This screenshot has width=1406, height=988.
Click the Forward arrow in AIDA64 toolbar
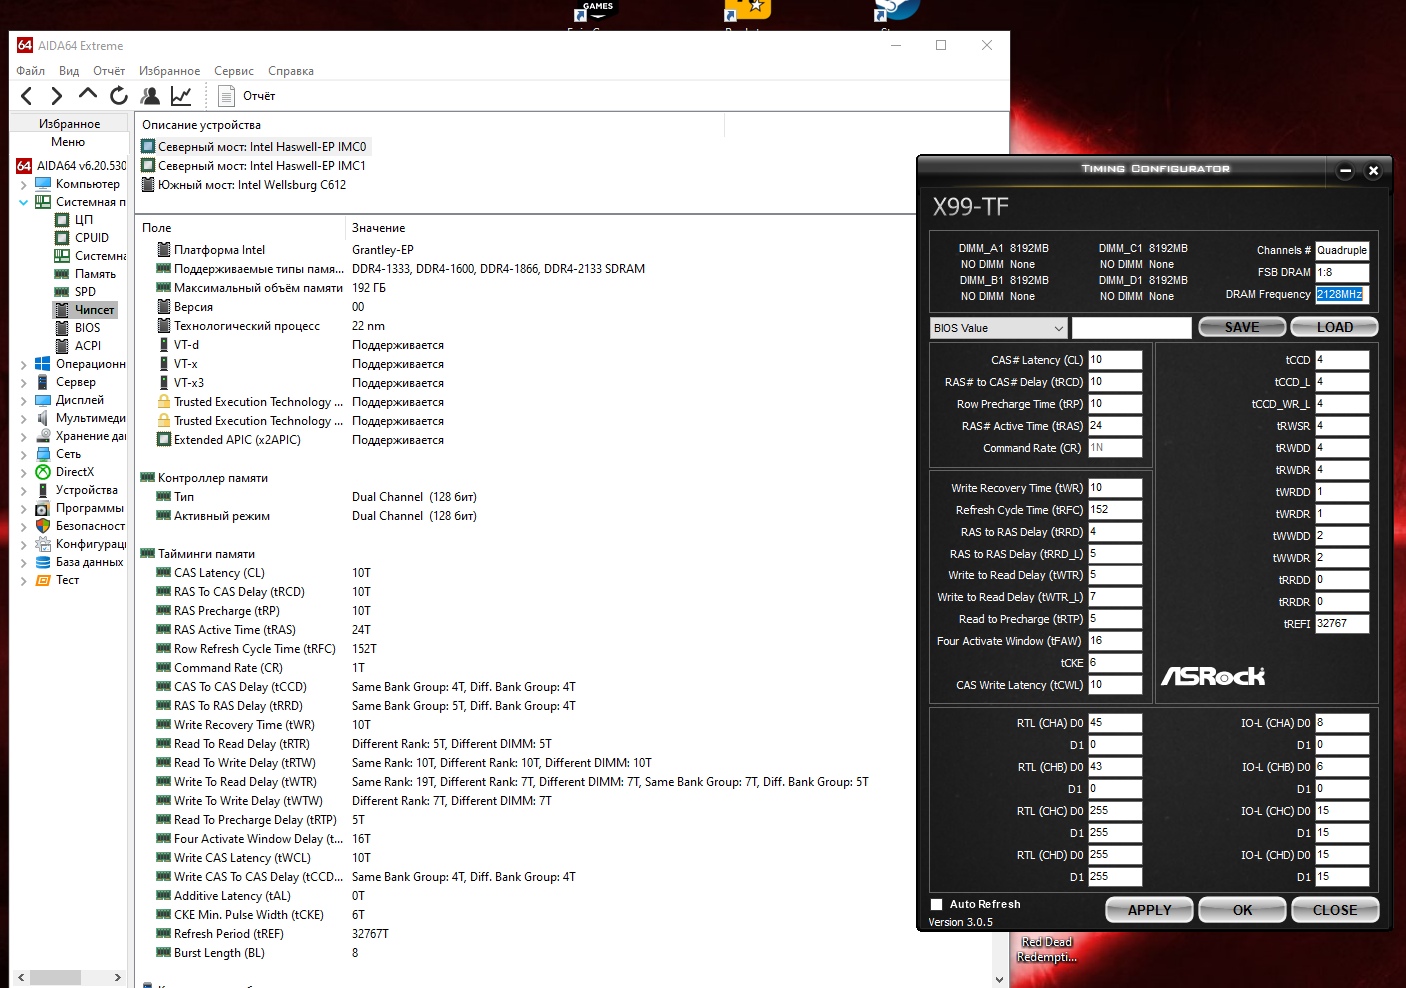(57, 96)
